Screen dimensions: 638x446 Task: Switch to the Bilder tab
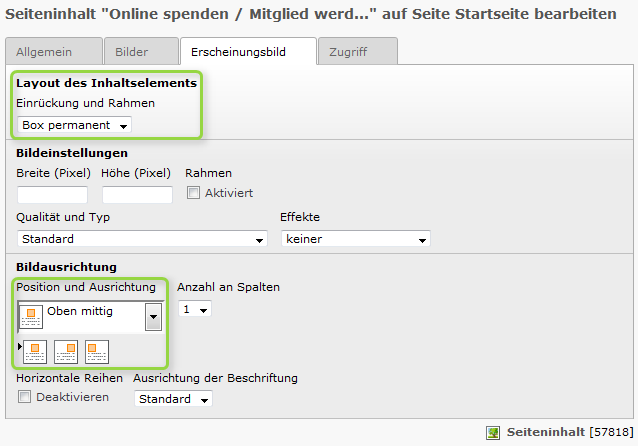[x=131, y=51]
